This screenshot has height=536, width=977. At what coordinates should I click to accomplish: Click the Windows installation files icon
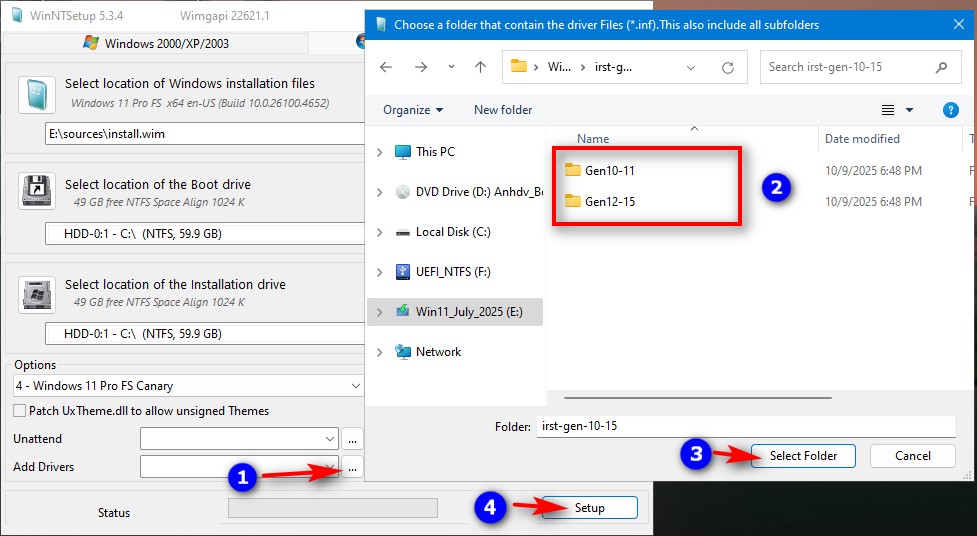coord(37,94)
